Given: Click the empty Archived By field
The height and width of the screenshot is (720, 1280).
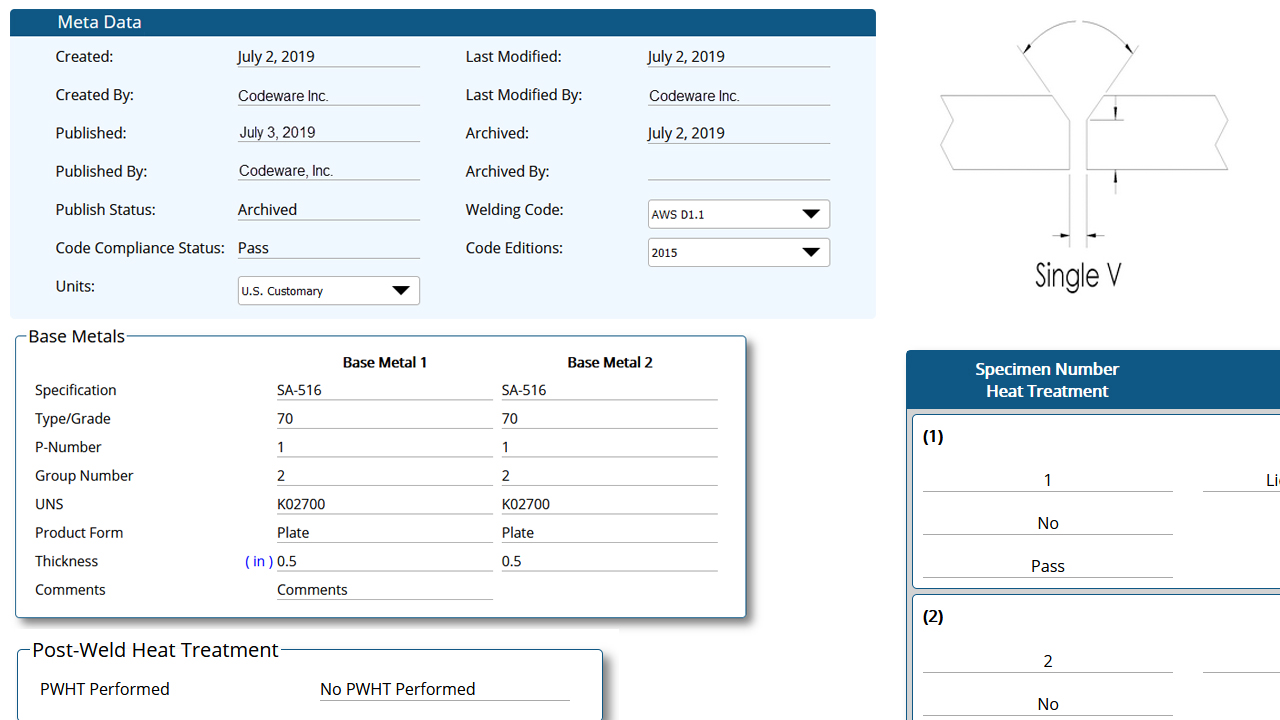Looking at the screenshot, I should [x=738, y=171].
